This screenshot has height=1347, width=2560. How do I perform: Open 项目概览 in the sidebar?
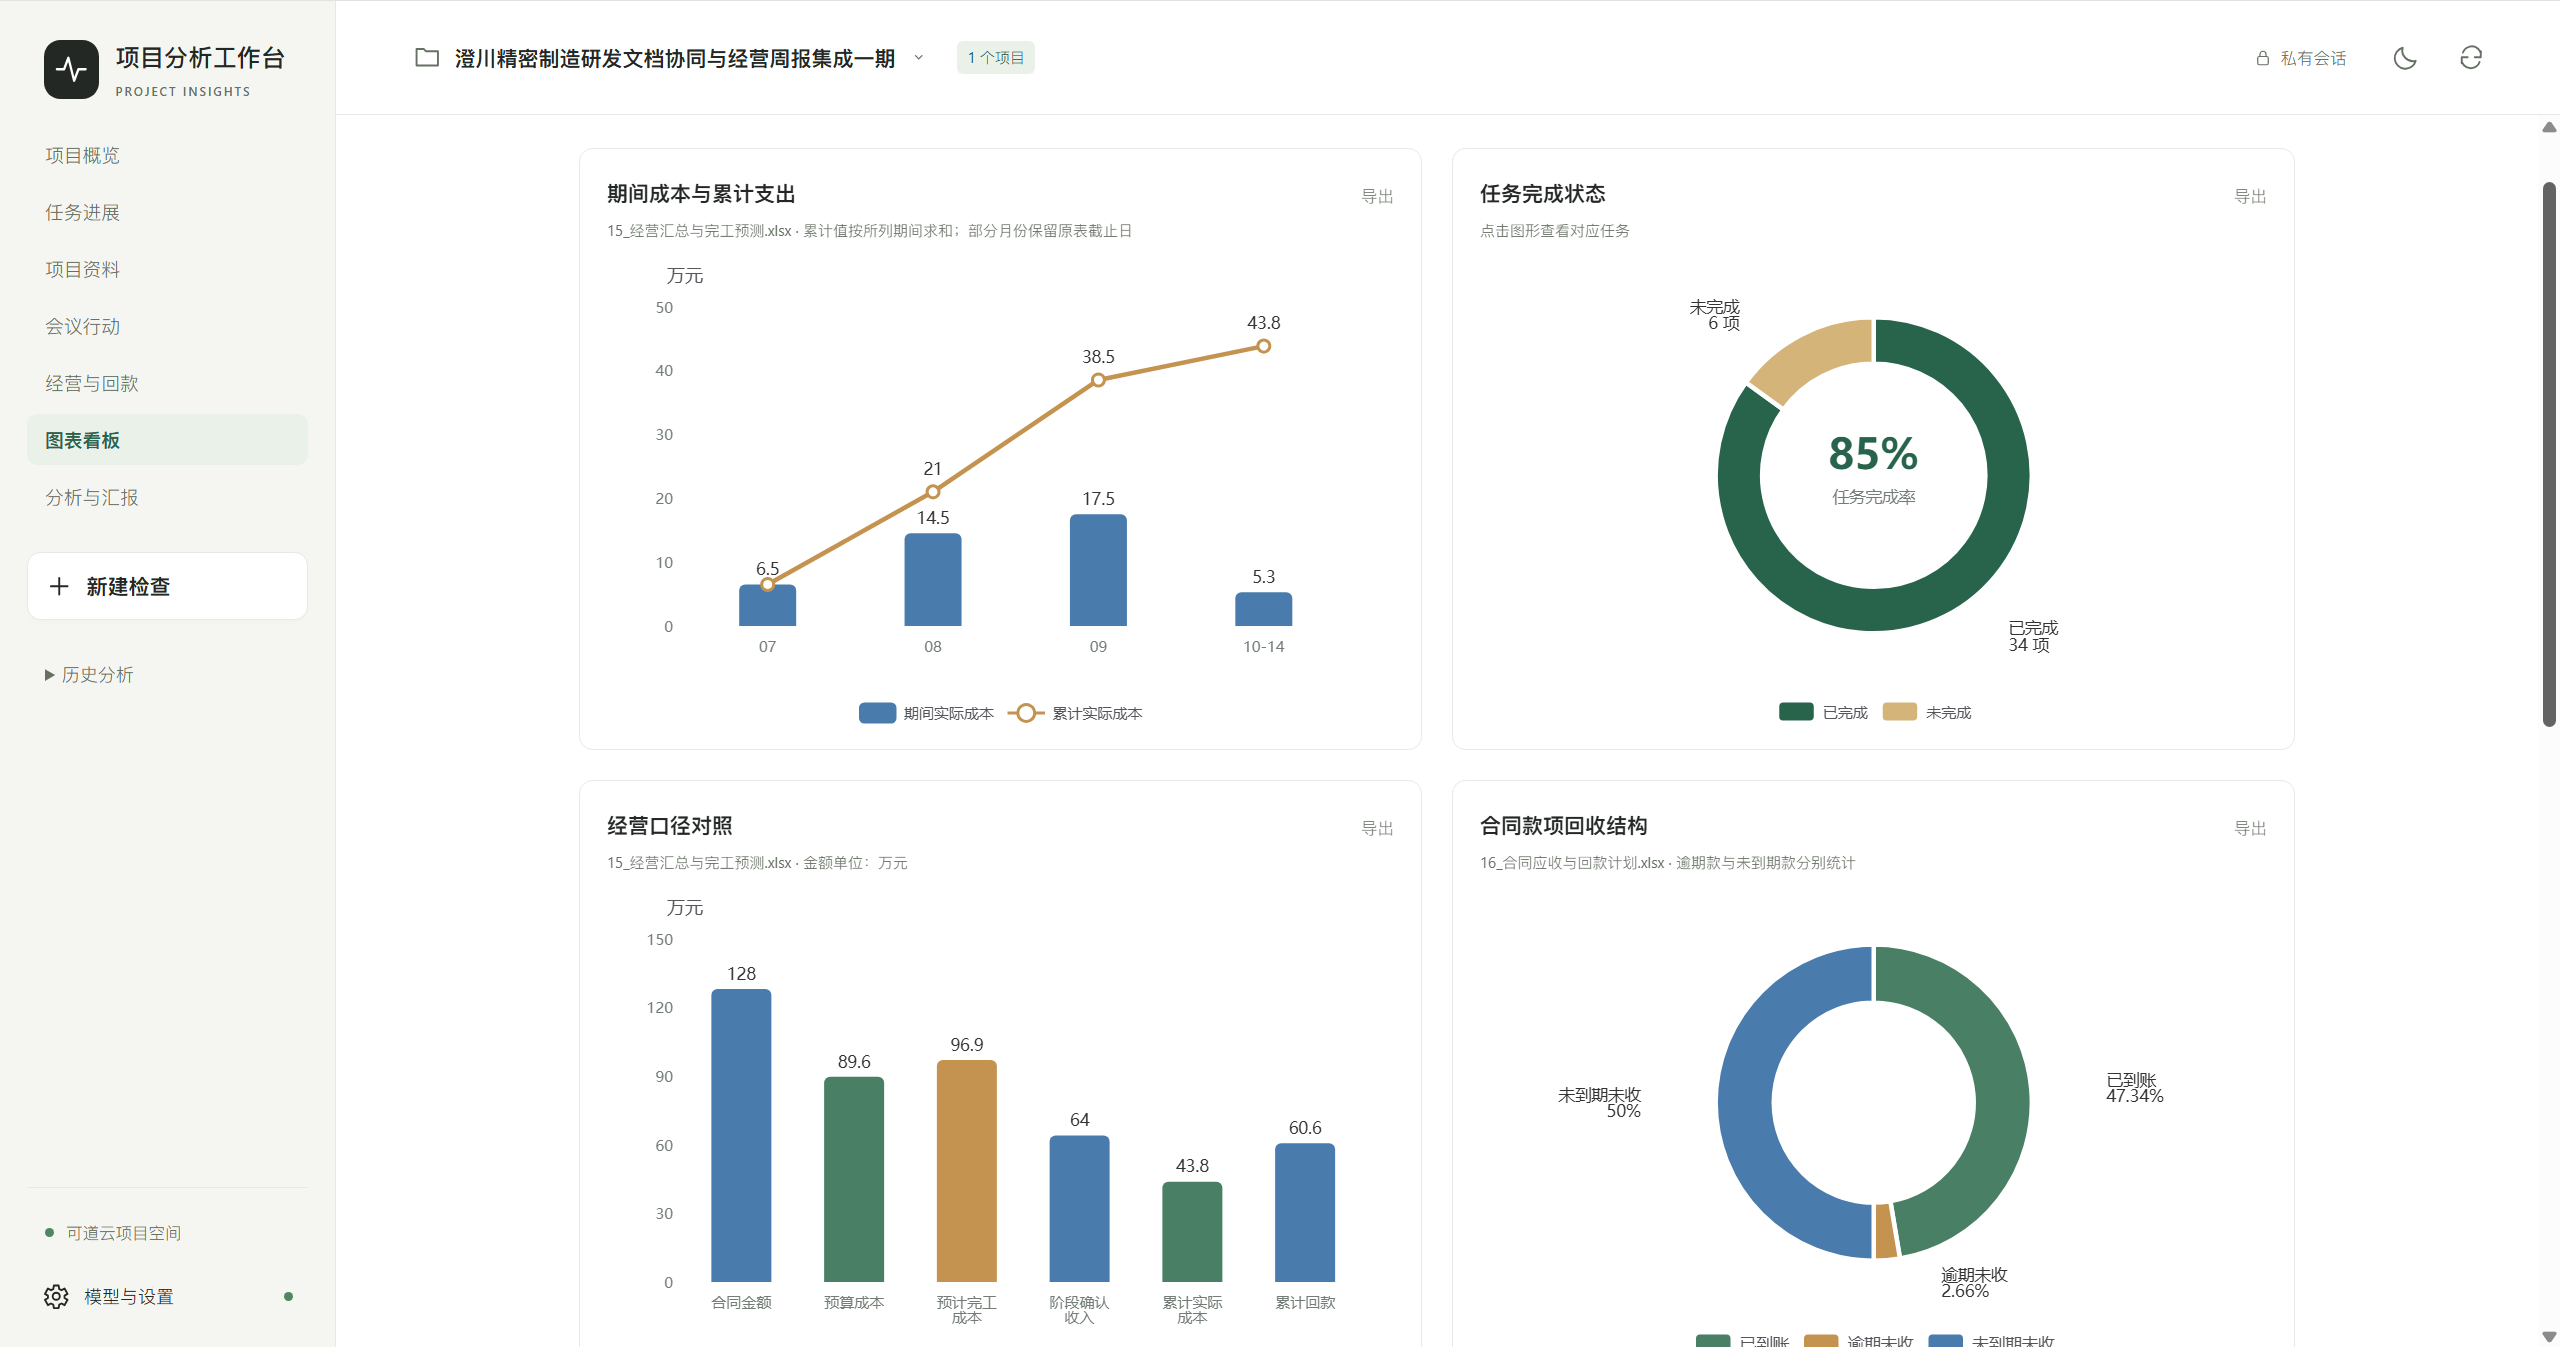[167, 155]
